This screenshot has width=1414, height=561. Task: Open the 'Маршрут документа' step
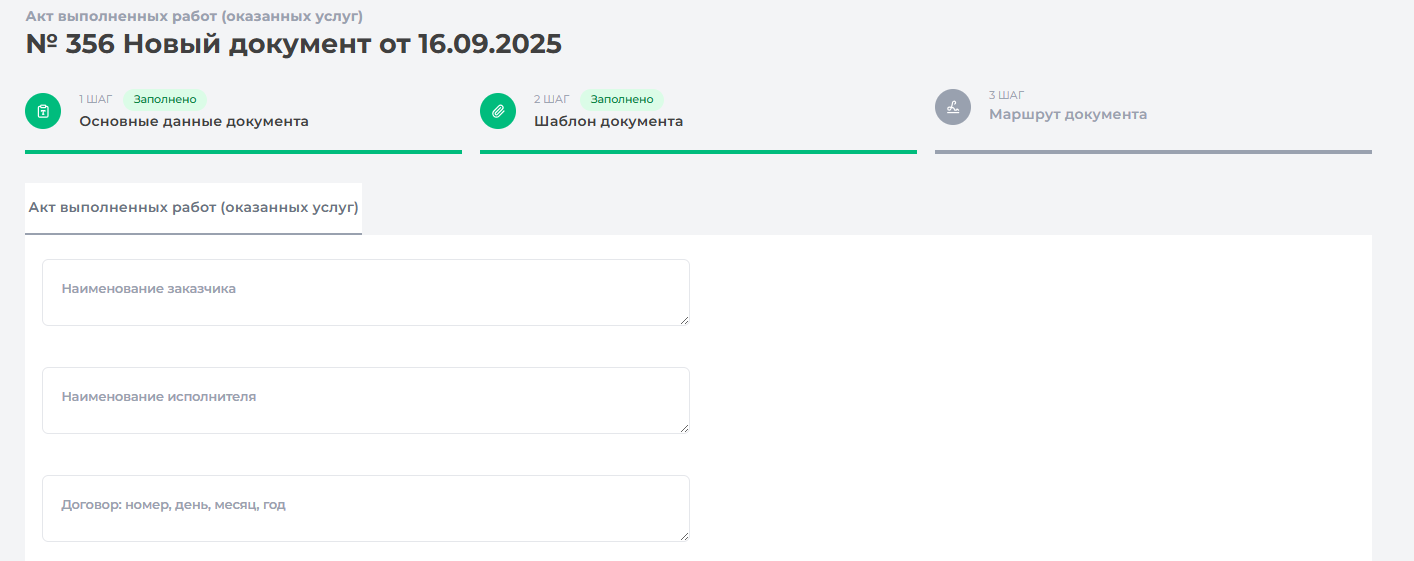tap(1067, 114)
